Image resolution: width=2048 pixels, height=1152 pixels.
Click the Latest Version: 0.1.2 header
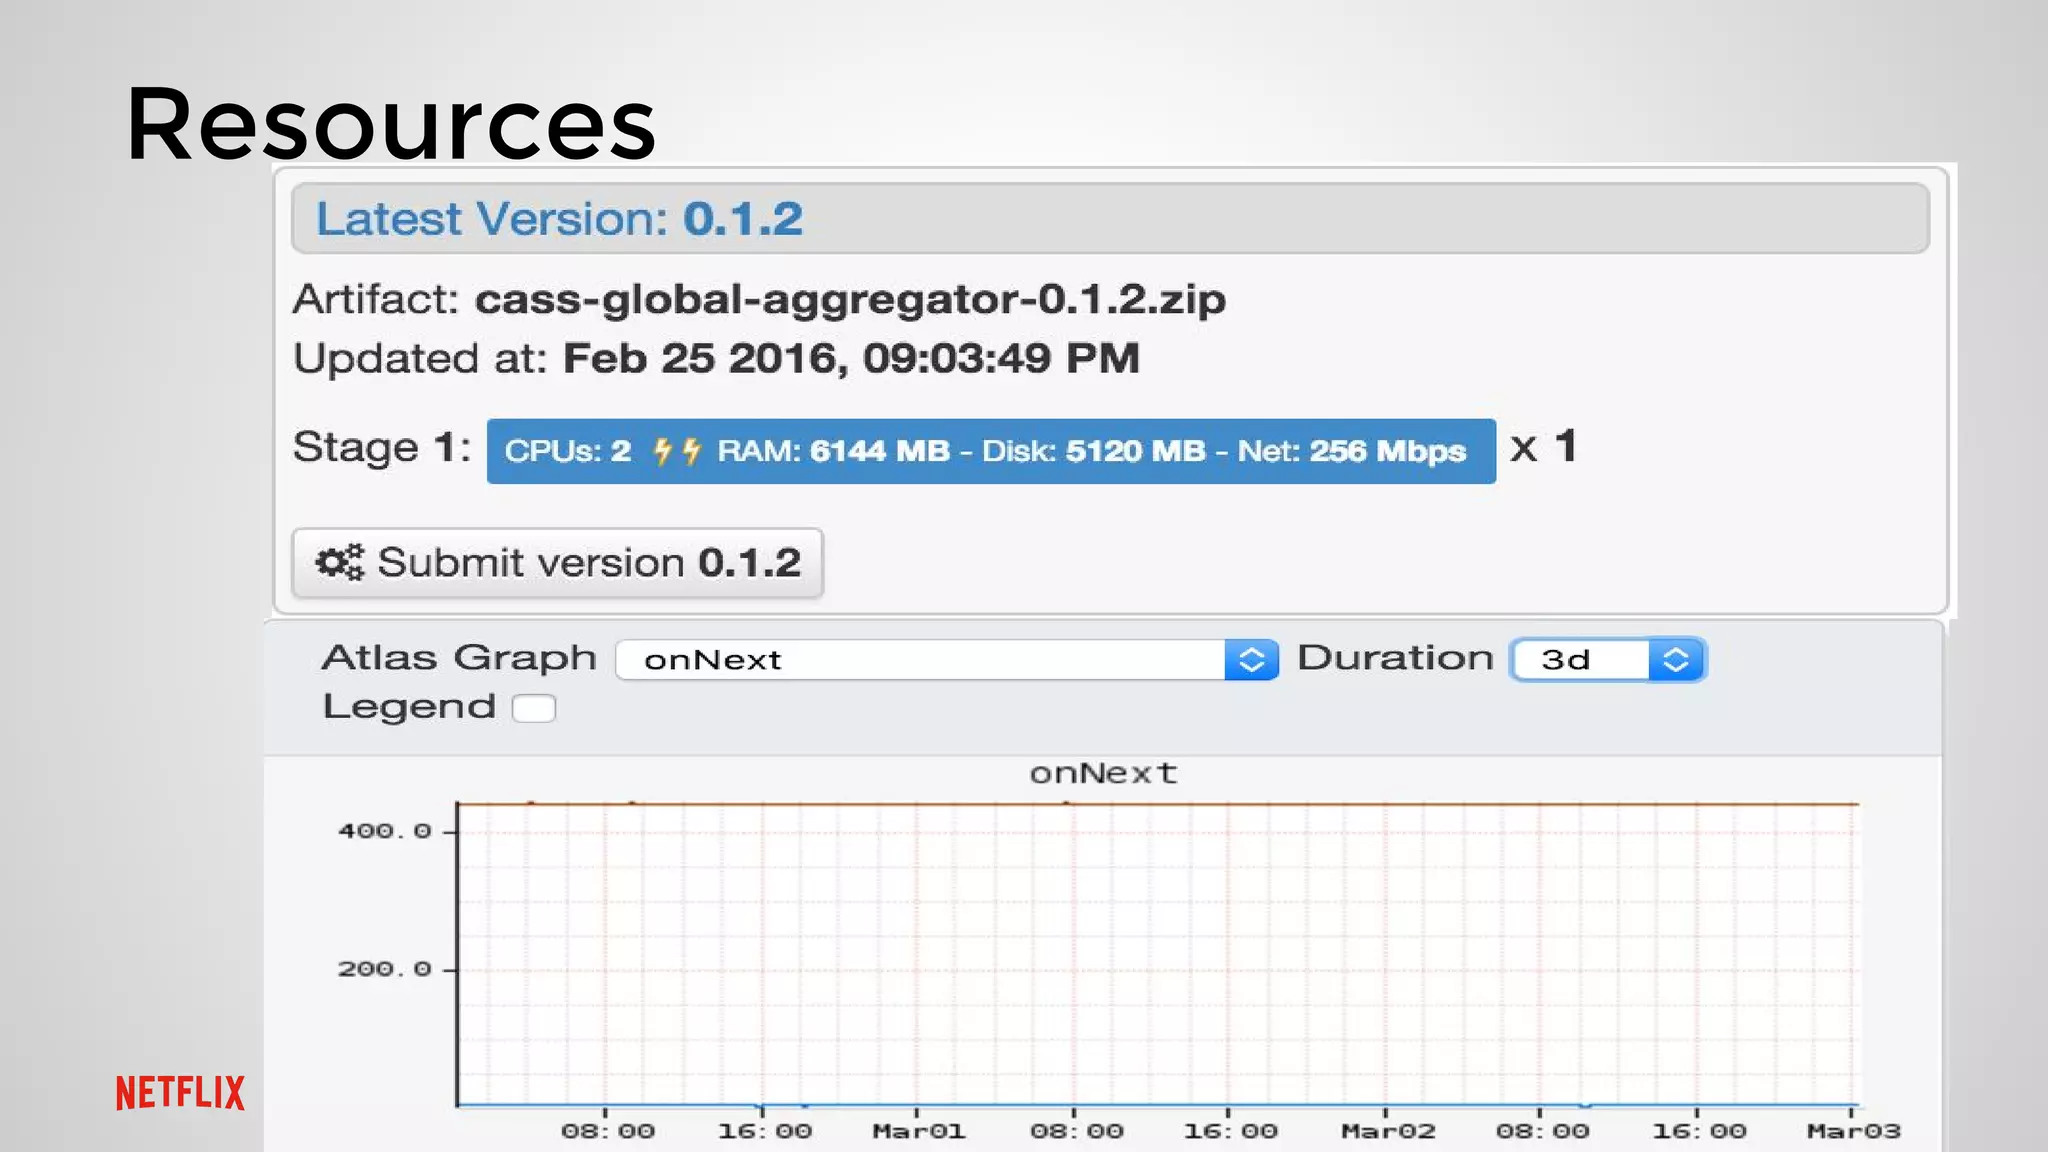559,219
